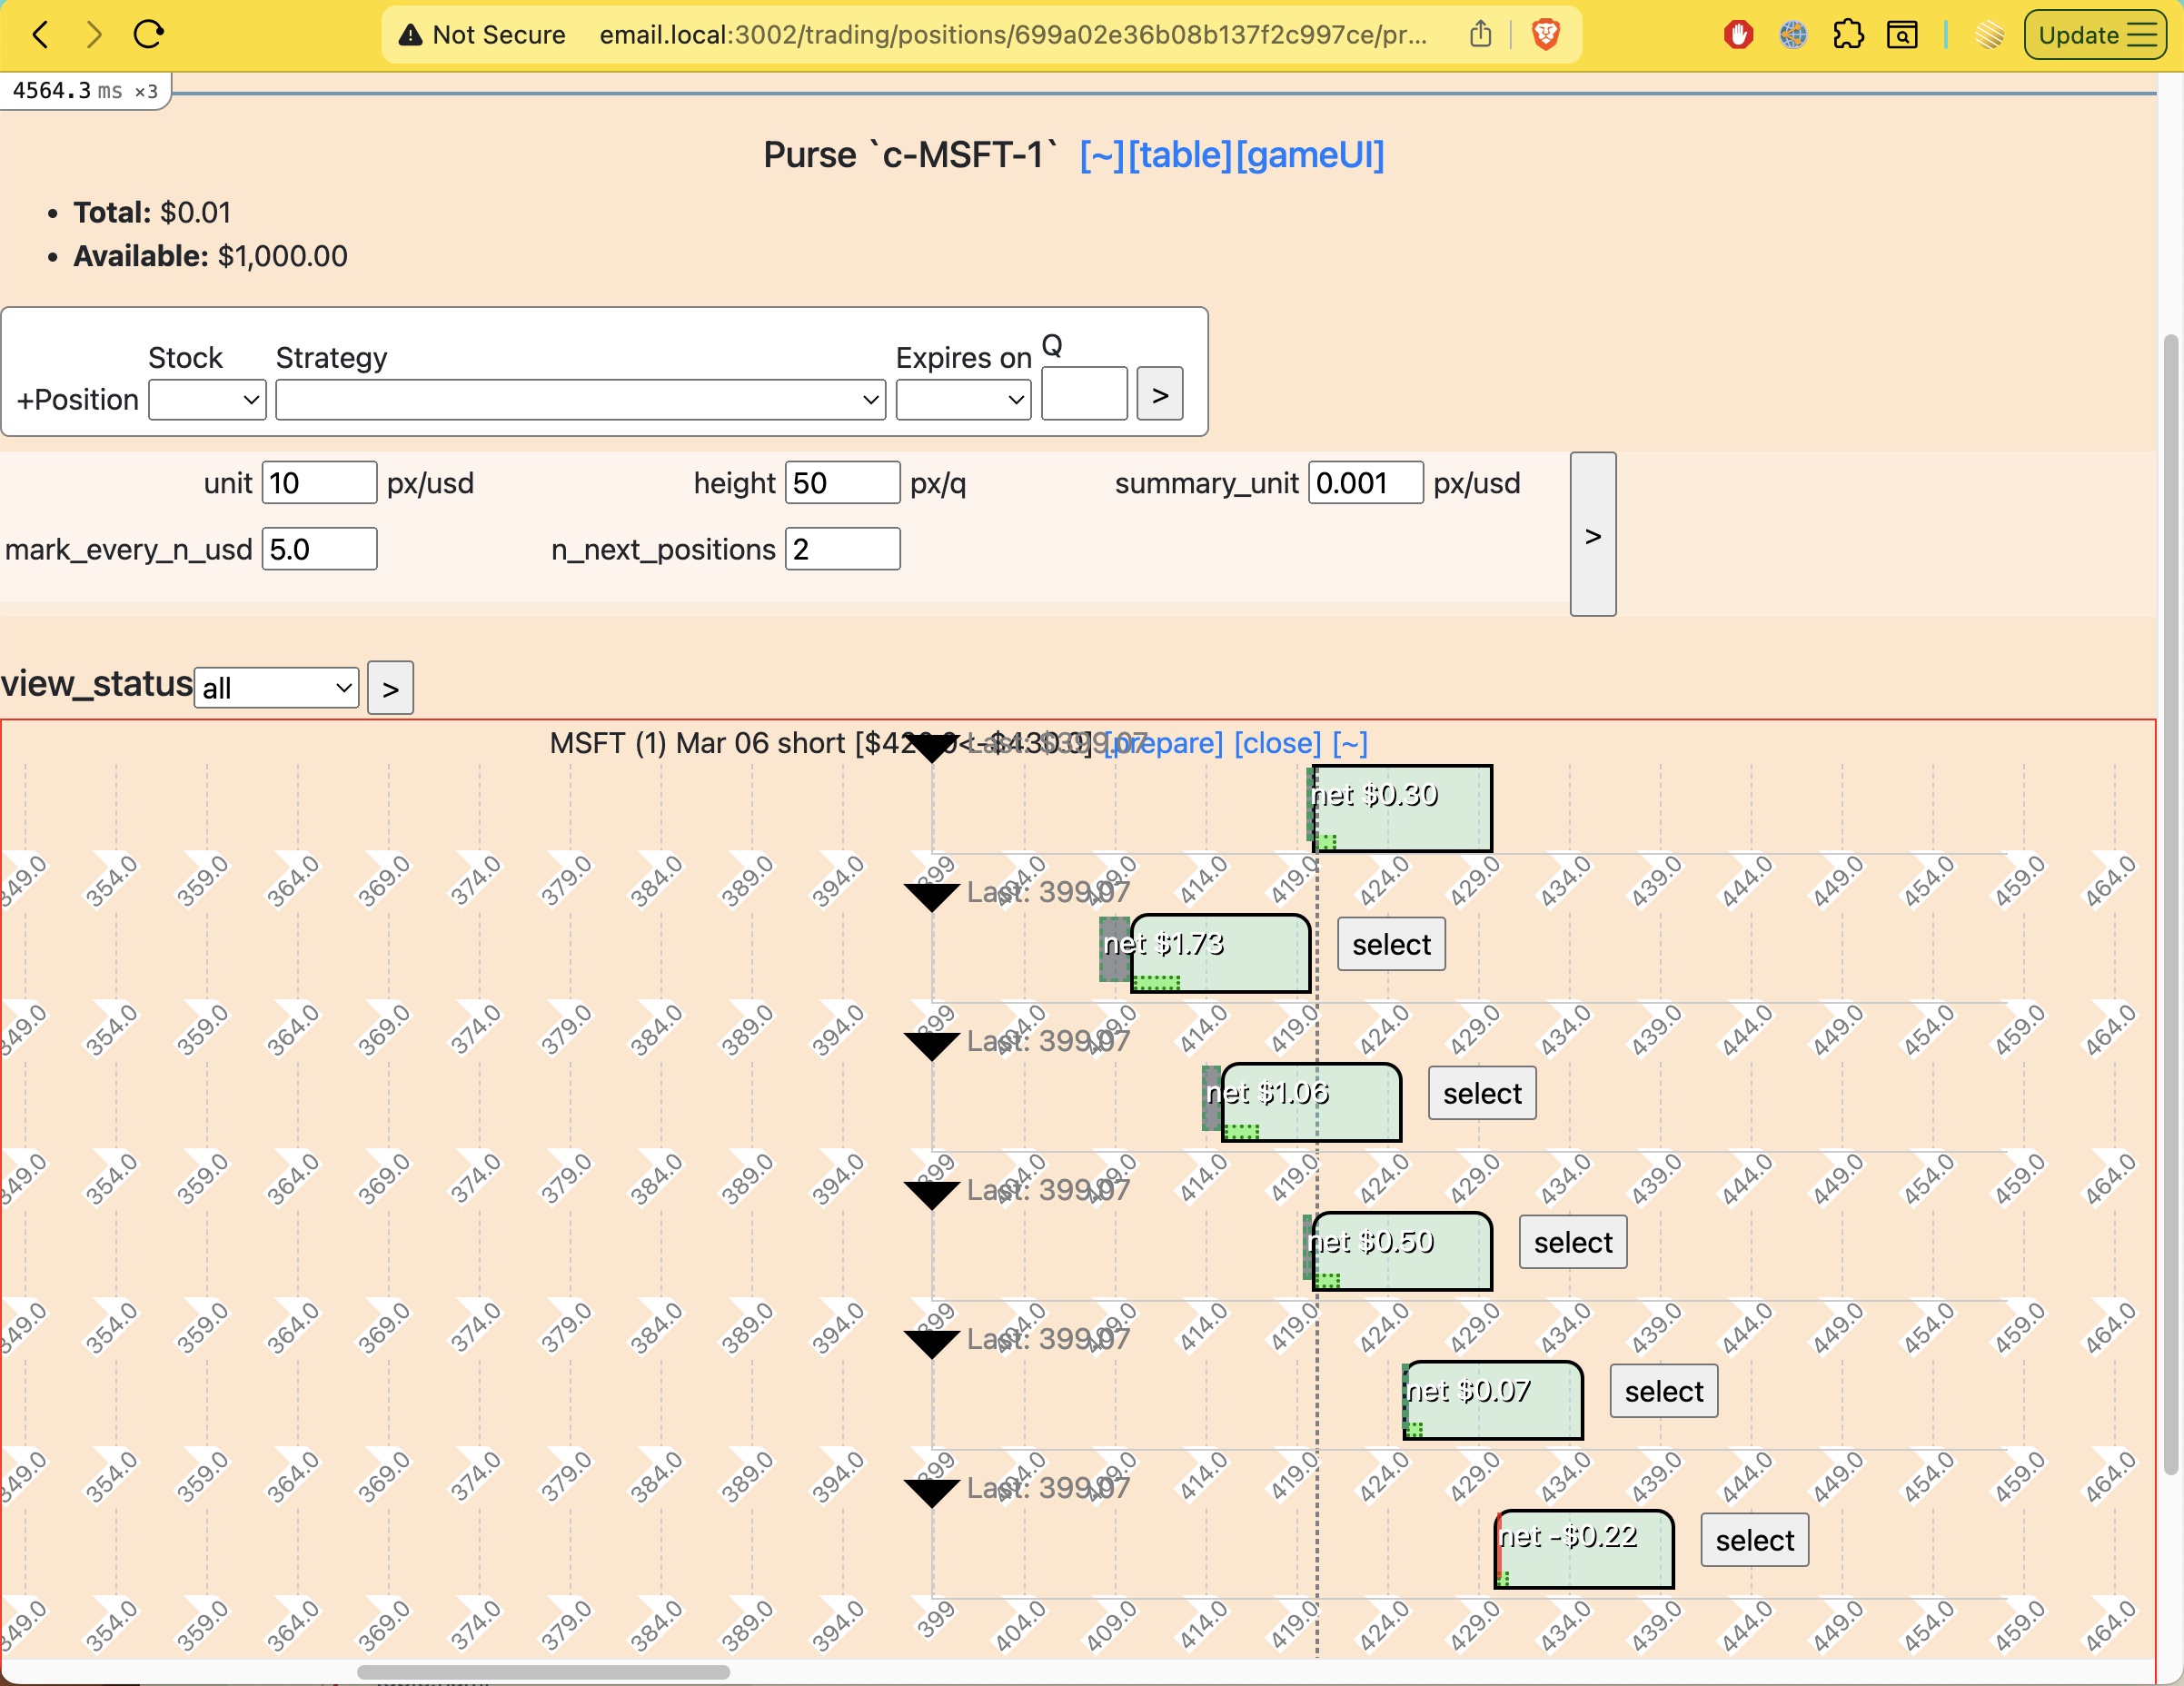Screen dimensions: 2184x1686
Task: Click the browser forward arrow
Action: [x=94, y=35]
